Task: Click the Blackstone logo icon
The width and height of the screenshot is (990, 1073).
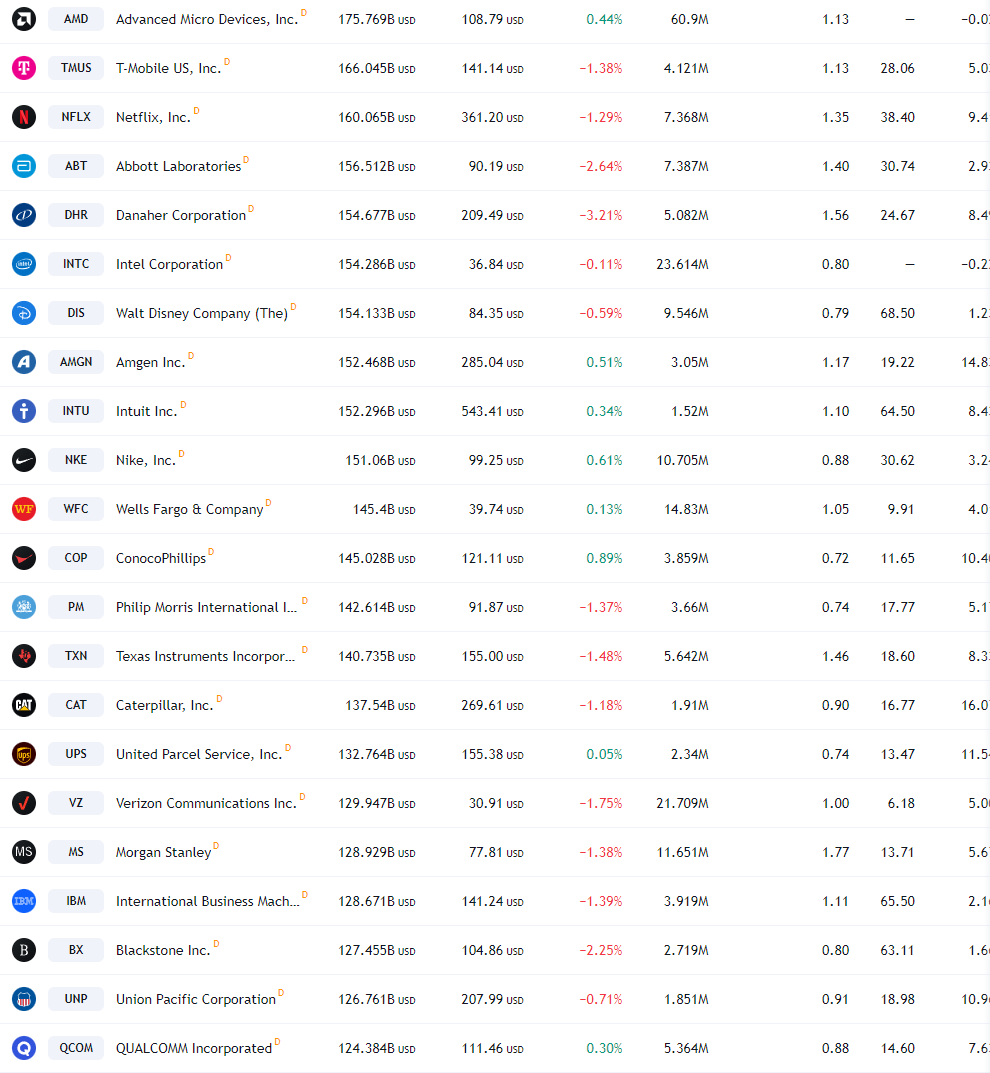Action: pos(24,950)
